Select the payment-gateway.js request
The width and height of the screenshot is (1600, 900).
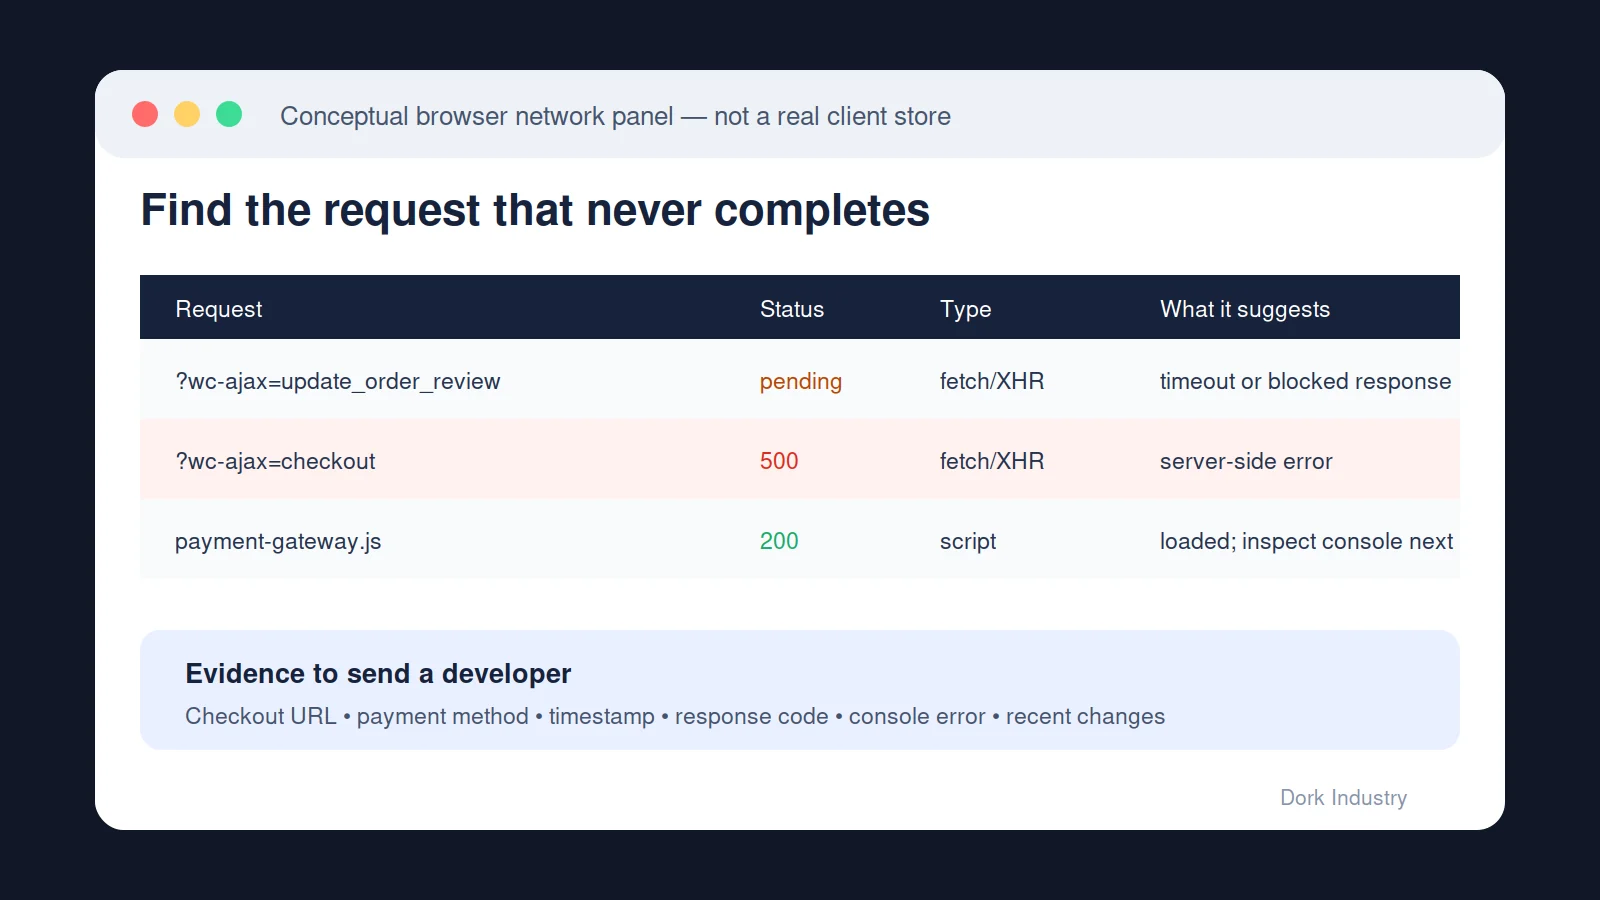[278, 541]
